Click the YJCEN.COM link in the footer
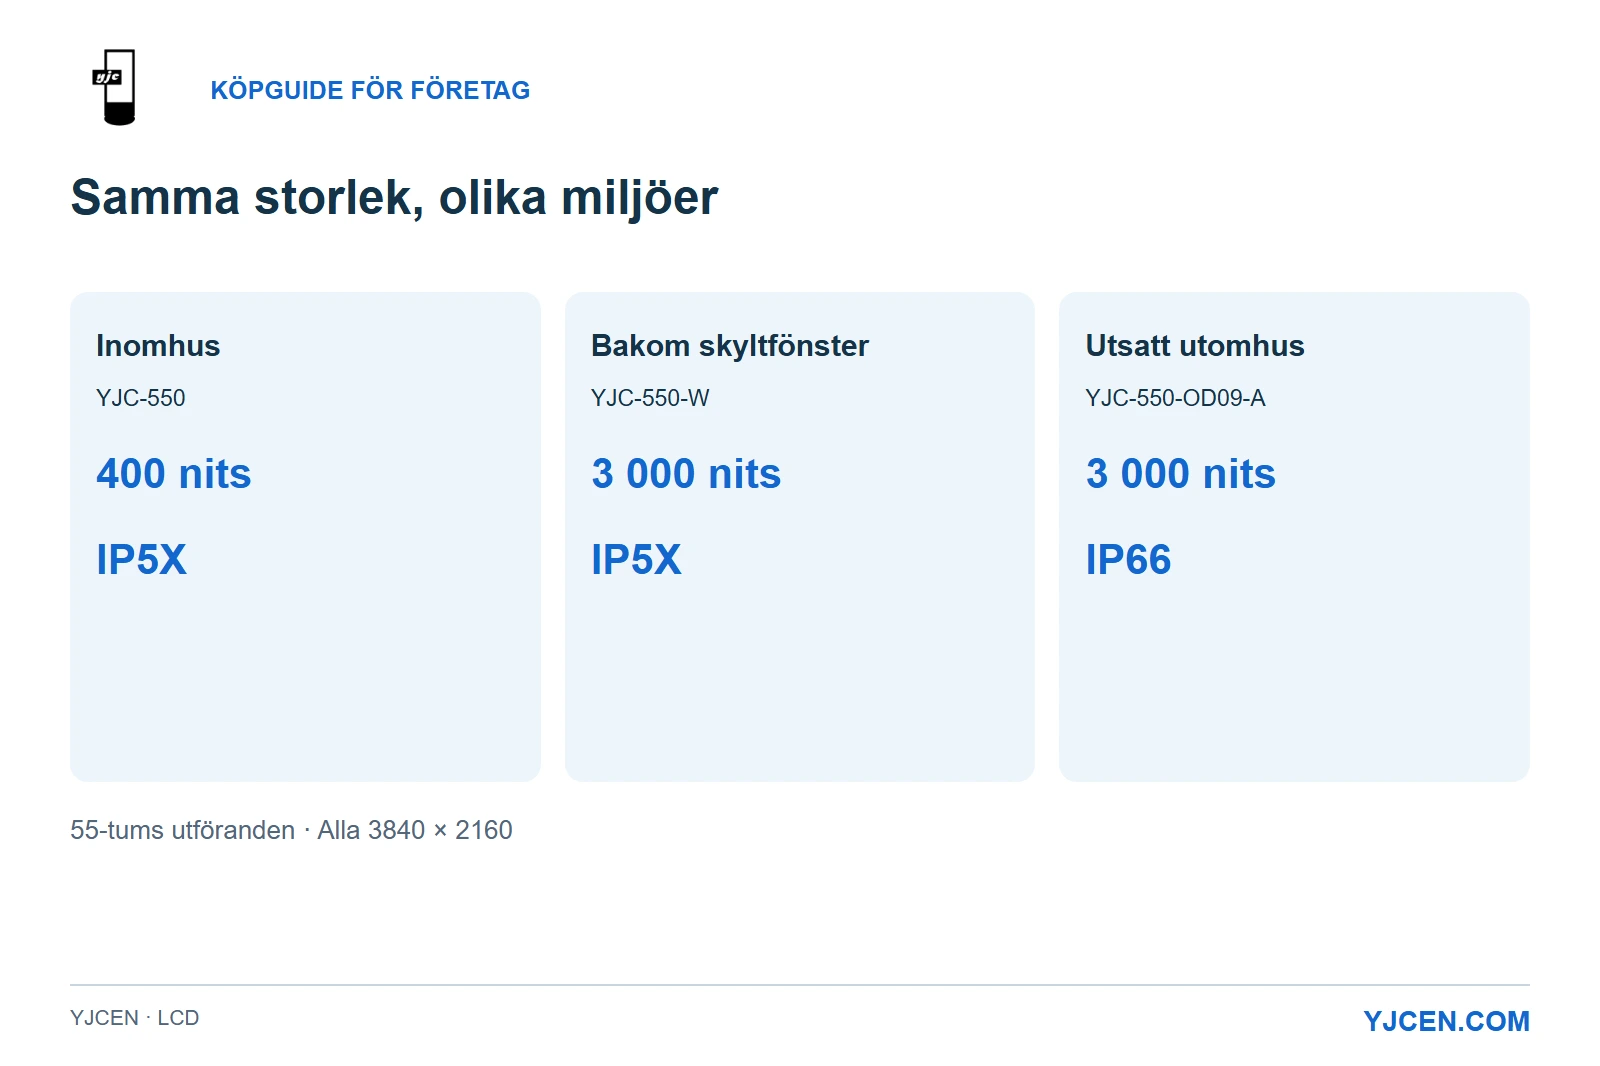This screenshot has height=1066, width=1600. 1446,1021
